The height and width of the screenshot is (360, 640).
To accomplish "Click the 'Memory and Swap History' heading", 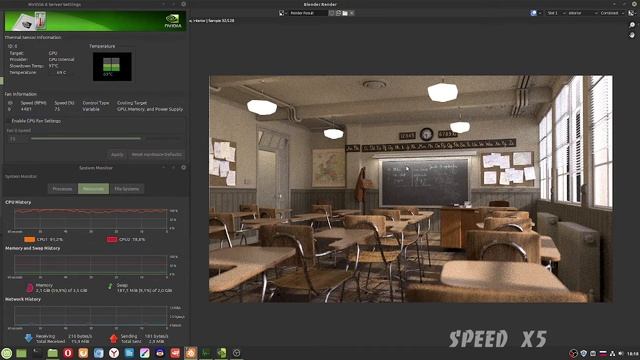I will (x=33, y=248).
